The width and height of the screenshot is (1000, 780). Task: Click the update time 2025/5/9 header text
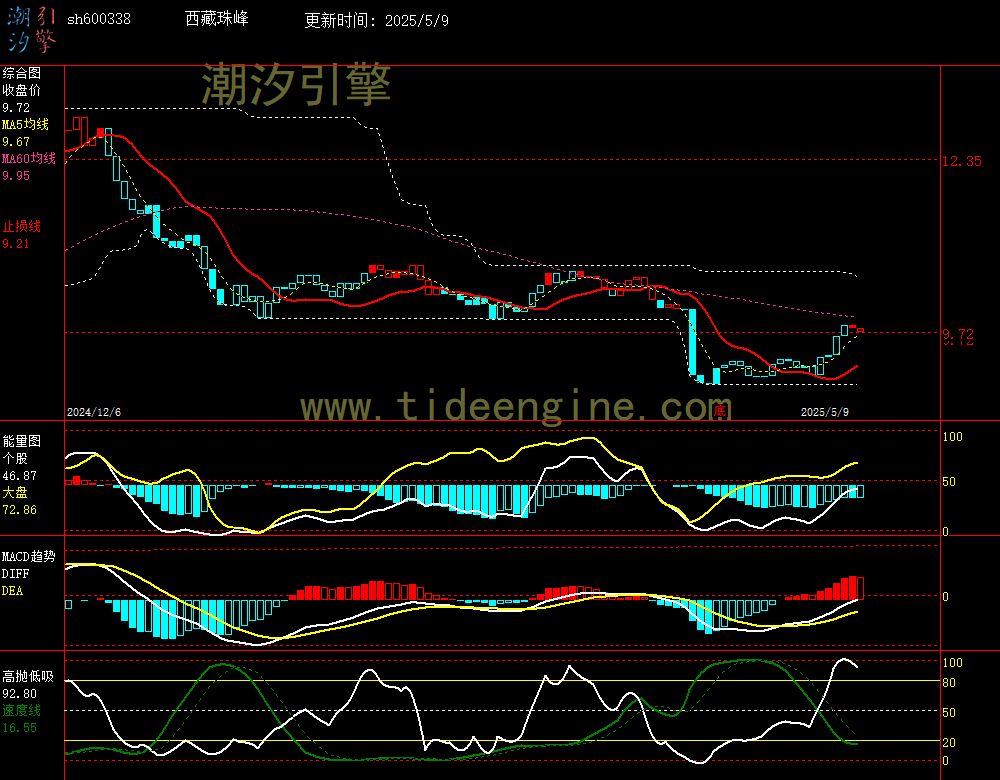tap(376, 20)
